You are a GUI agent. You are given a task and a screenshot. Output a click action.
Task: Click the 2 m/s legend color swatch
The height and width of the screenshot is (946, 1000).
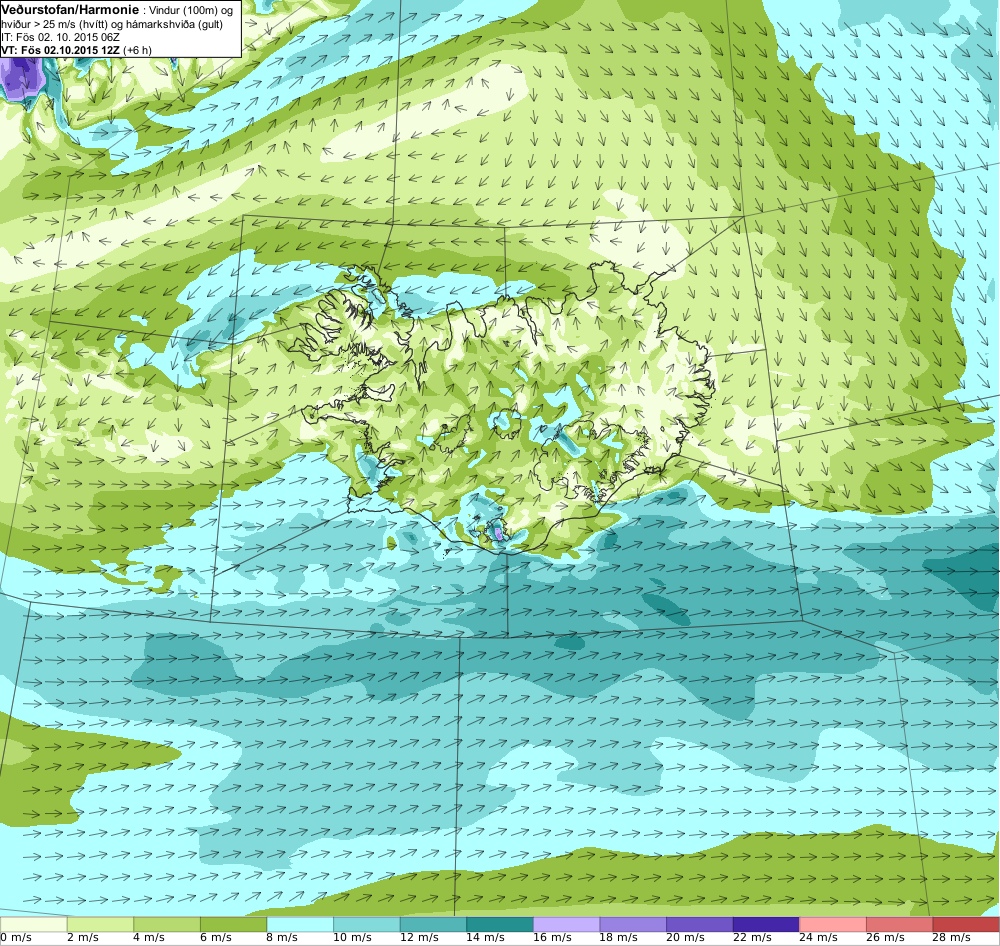click(x=100, y=924)
